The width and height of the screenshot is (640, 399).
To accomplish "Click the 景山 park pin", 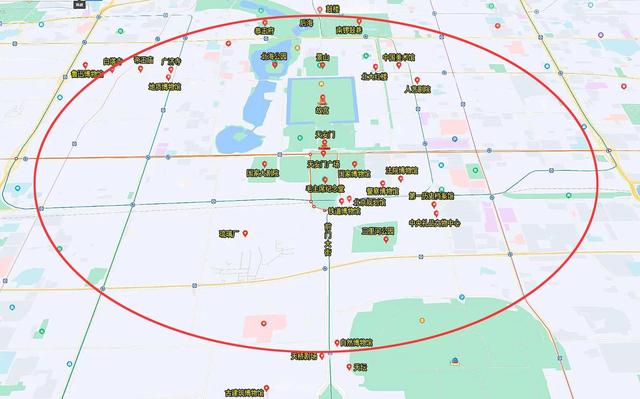I will [322, 65].
